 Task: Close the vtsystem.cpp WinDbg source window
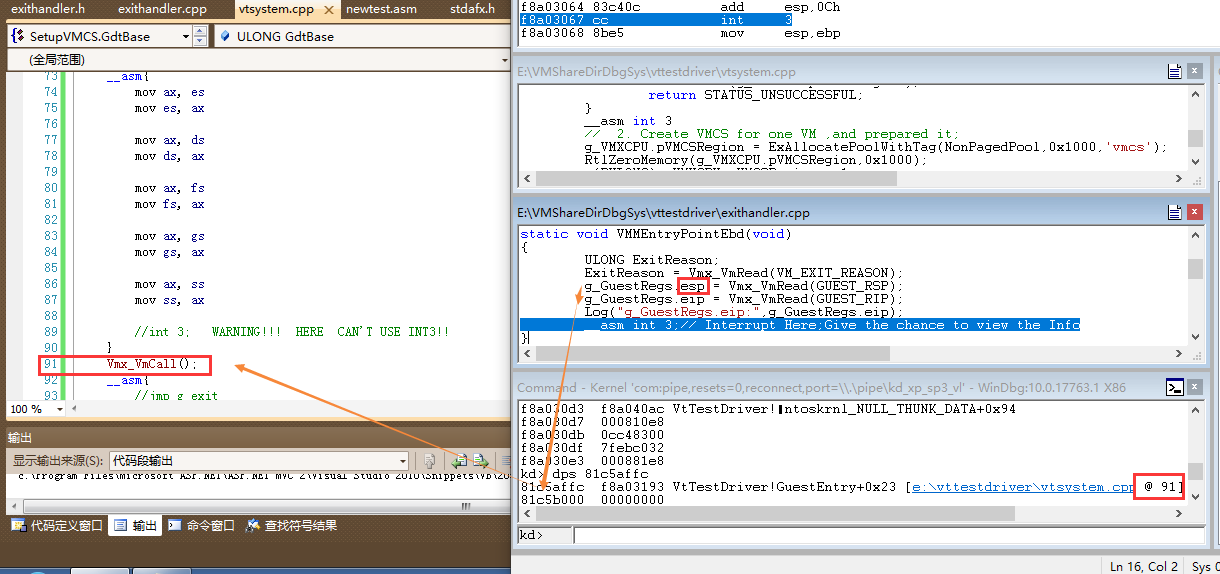(1194, 71)
